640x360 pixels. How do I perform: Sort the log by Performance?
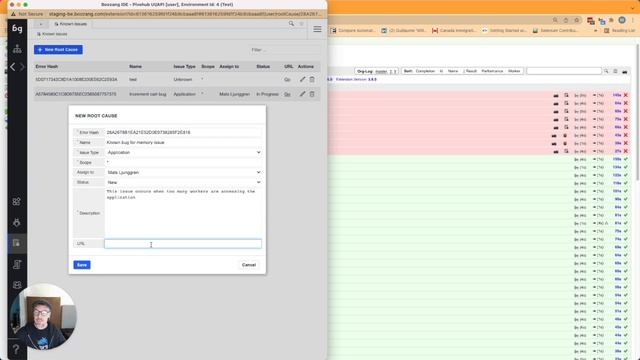492,71
